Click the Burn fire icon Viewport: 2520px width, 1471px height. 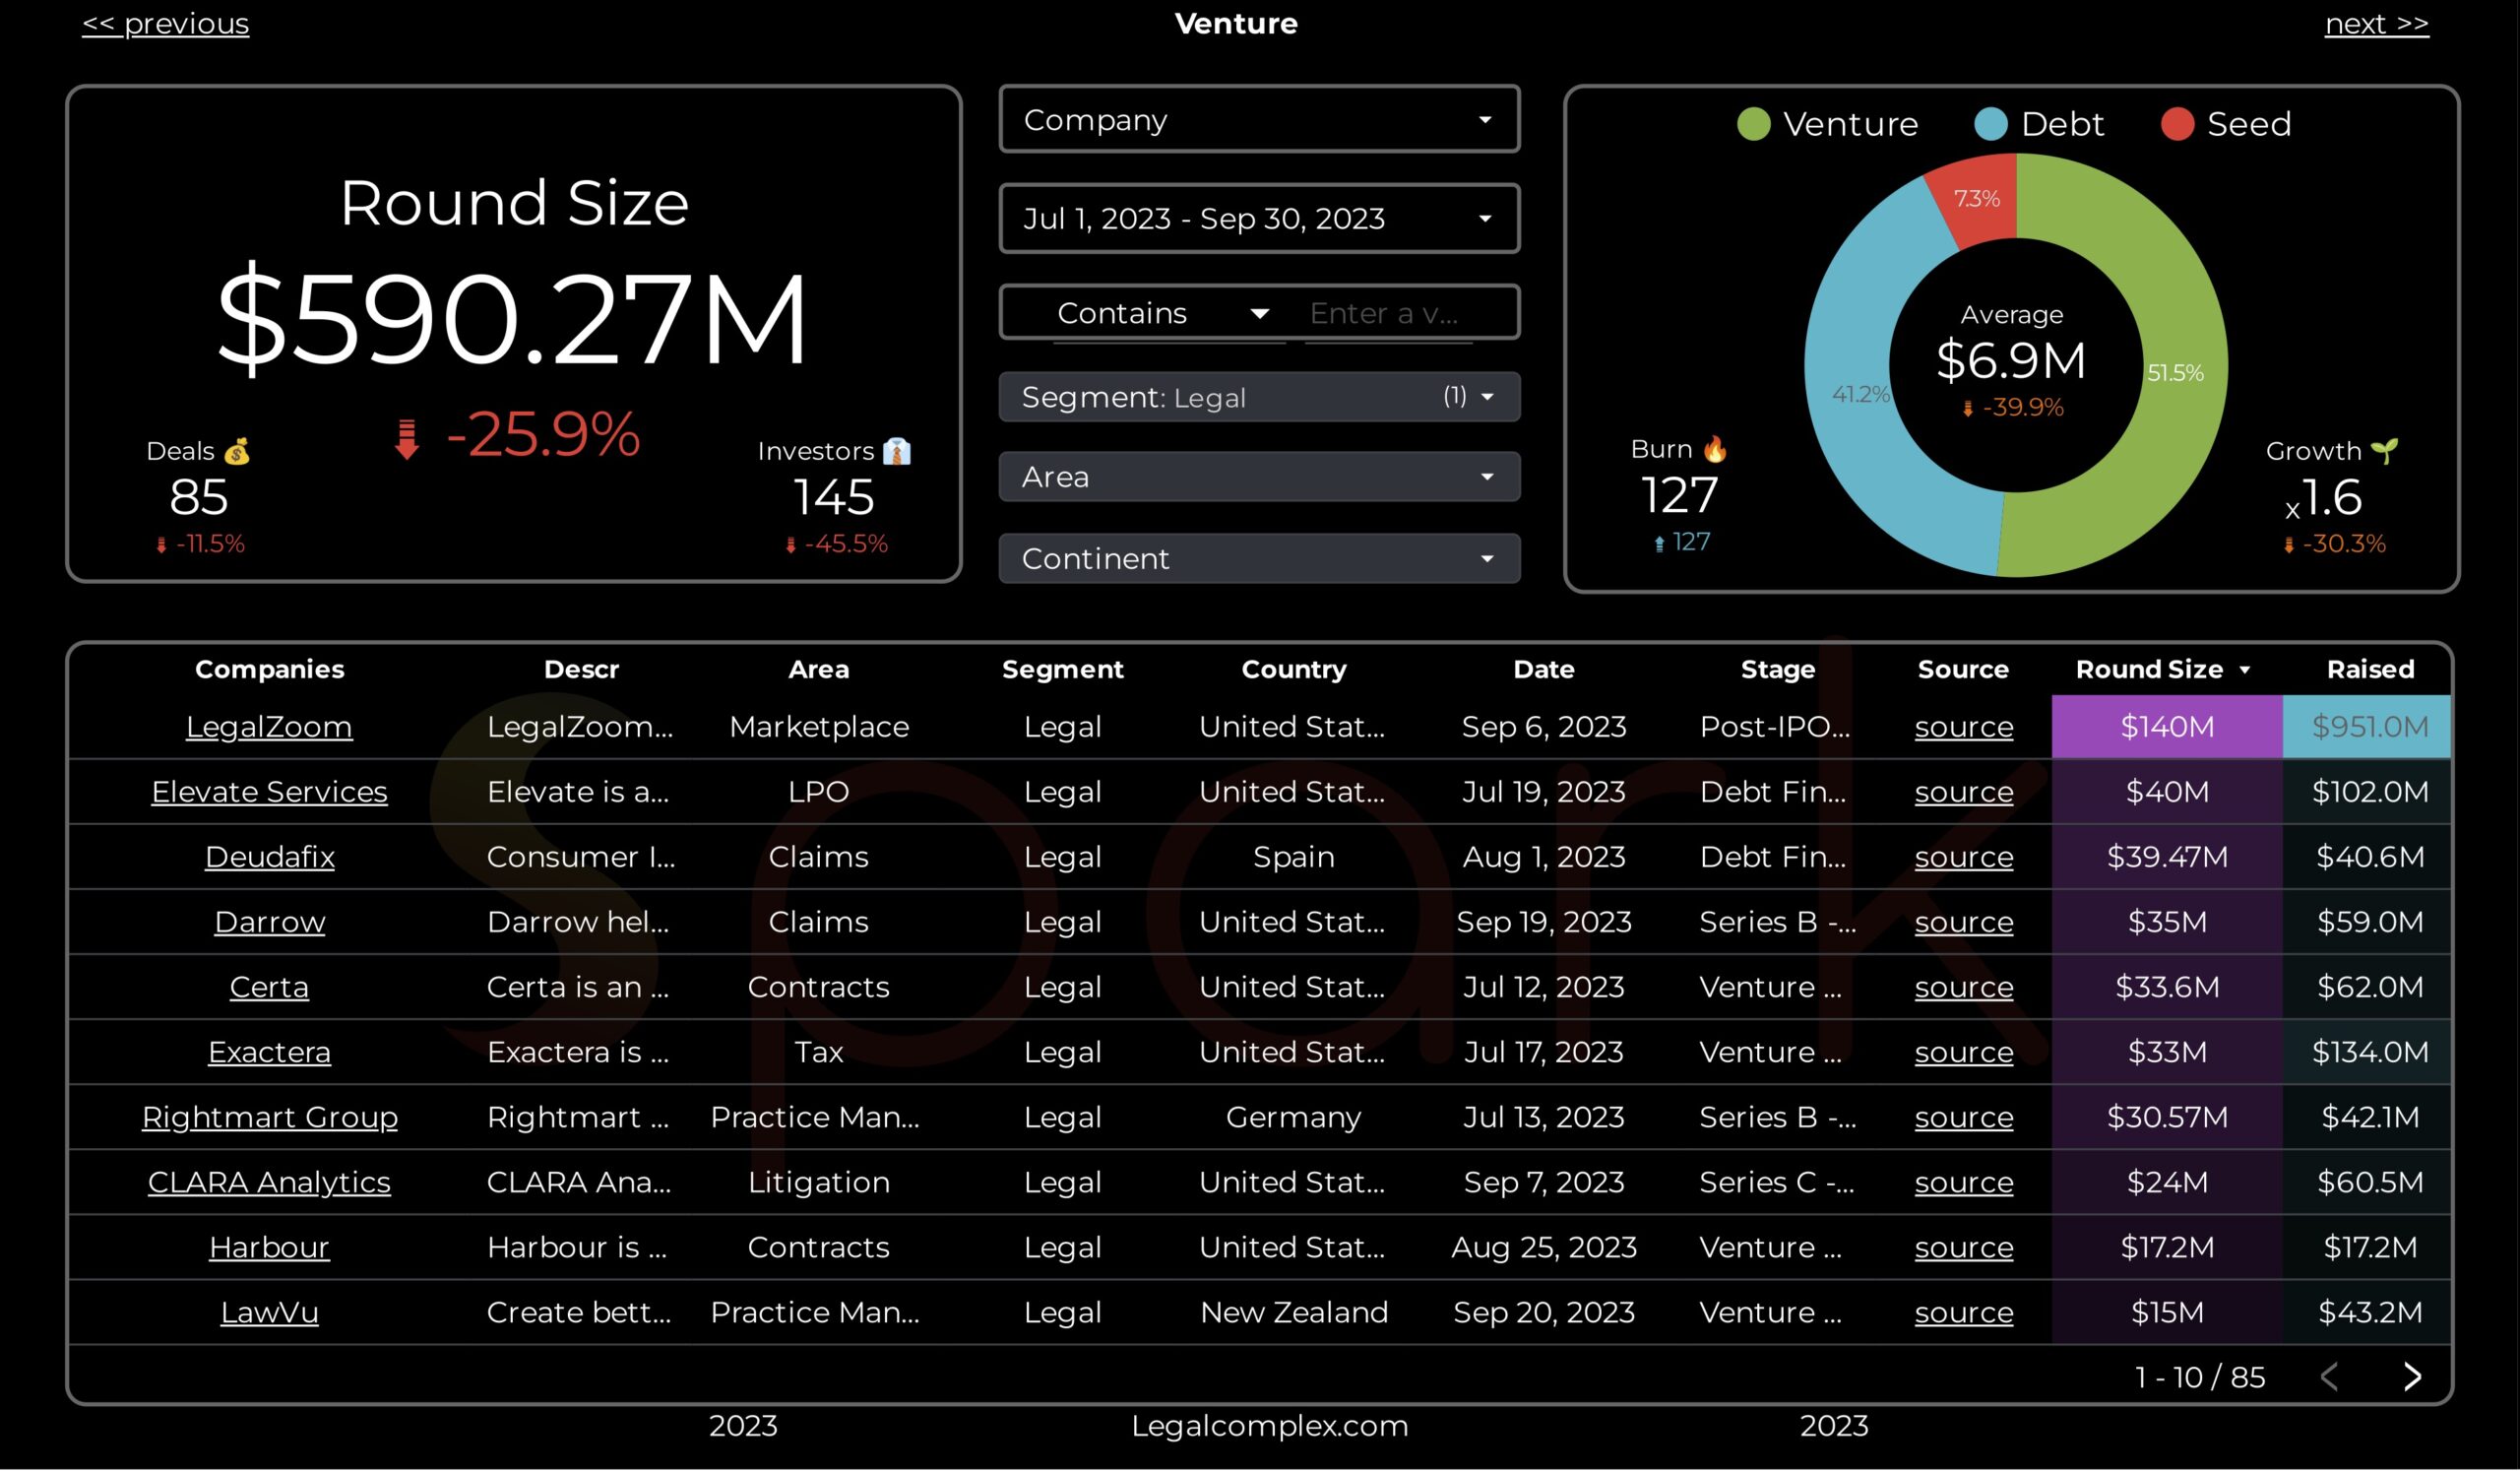click(x=1715, y=449)
